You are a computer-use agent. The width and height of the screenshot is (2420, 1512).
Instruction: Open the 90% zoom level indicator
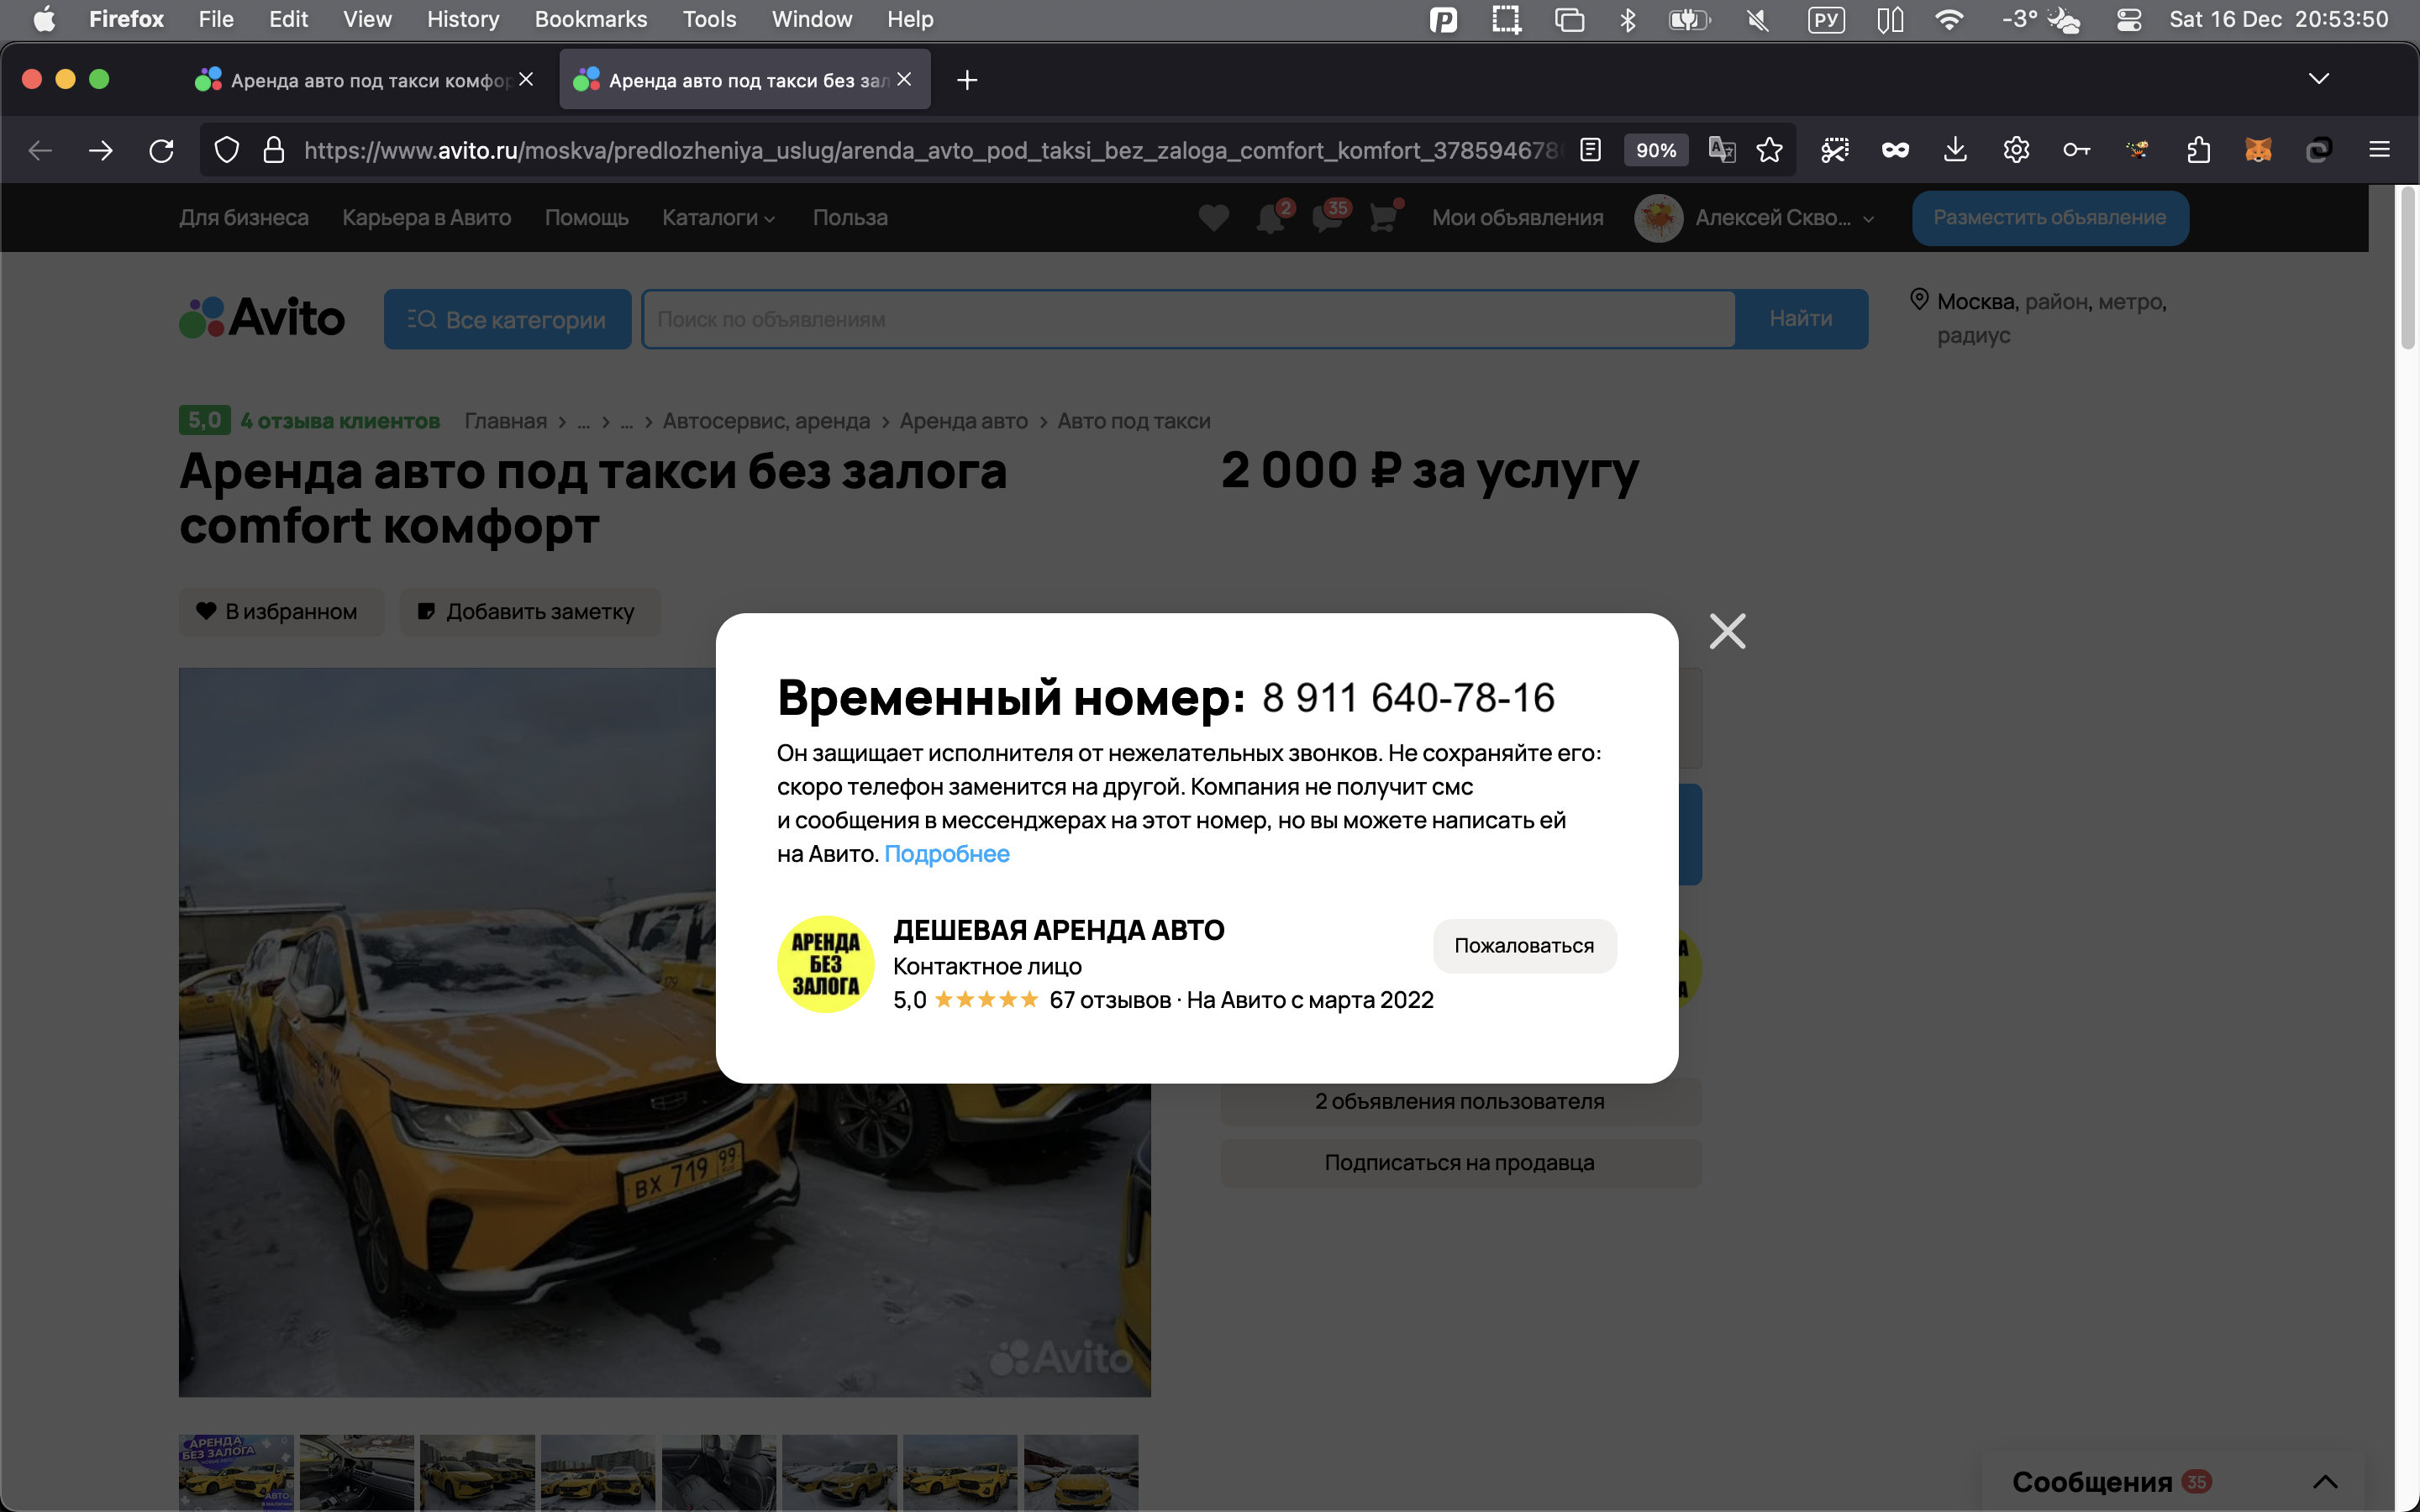1656,150
